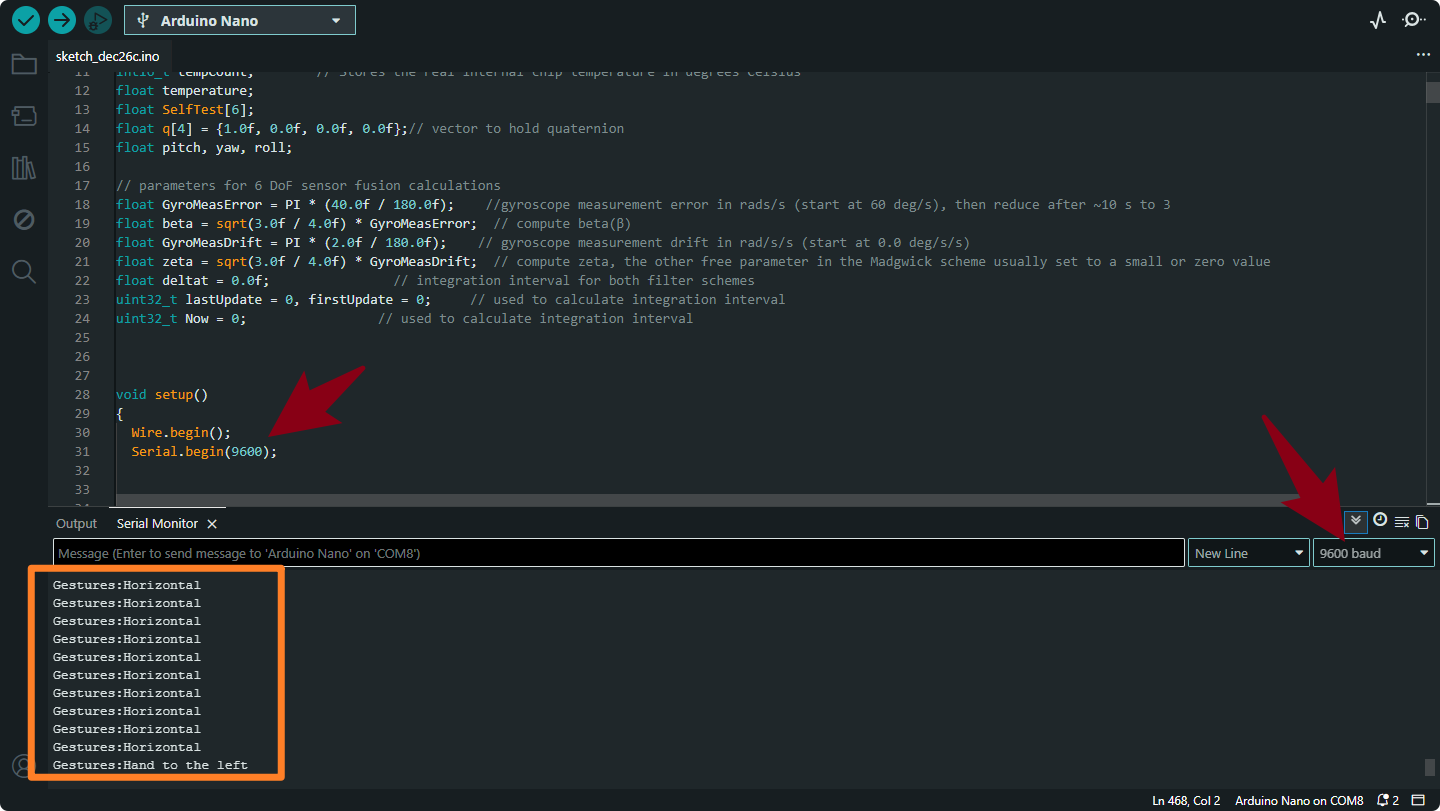Open the New Line ending dropdown

pyautogui.click(x=1249, y=553)
